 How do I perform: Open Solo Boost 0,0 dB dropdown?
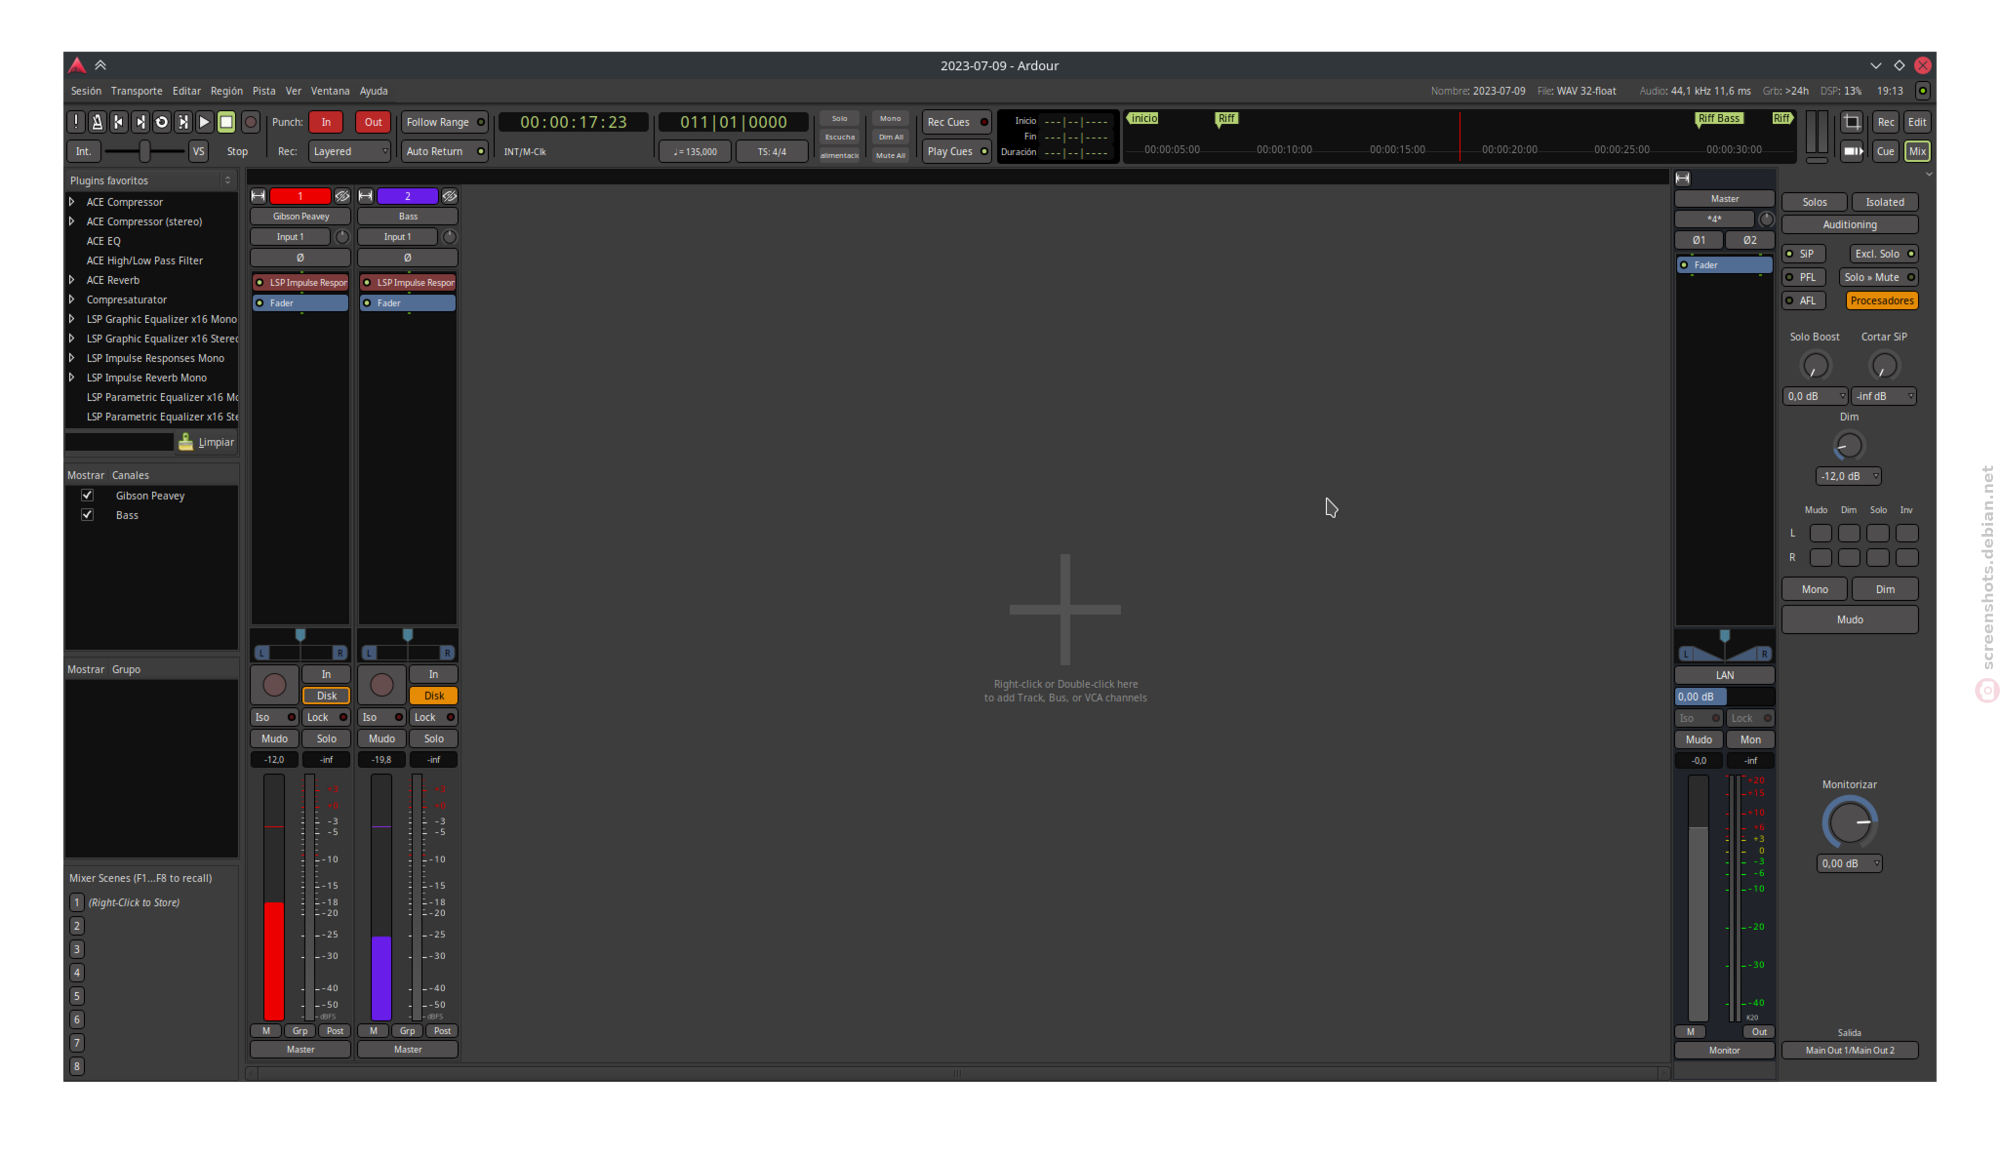click(x=1815, y=396)
